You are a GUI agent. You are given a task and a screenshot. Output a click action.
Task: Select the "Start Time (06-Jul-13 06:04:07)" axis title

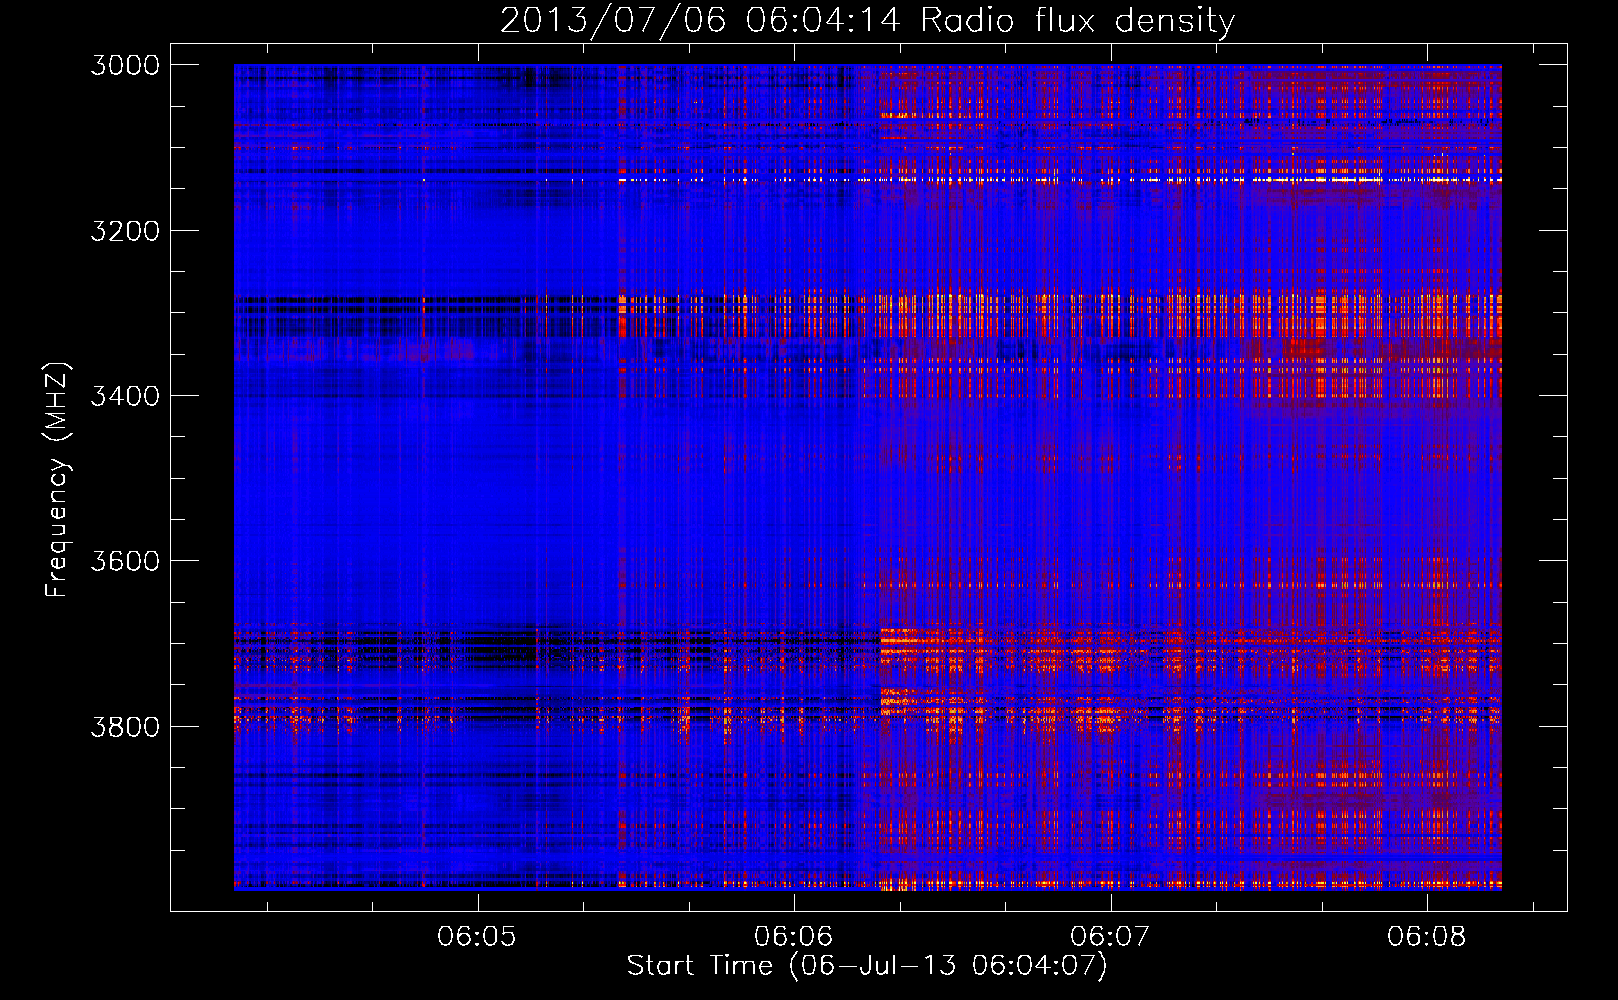pos(867,966)
